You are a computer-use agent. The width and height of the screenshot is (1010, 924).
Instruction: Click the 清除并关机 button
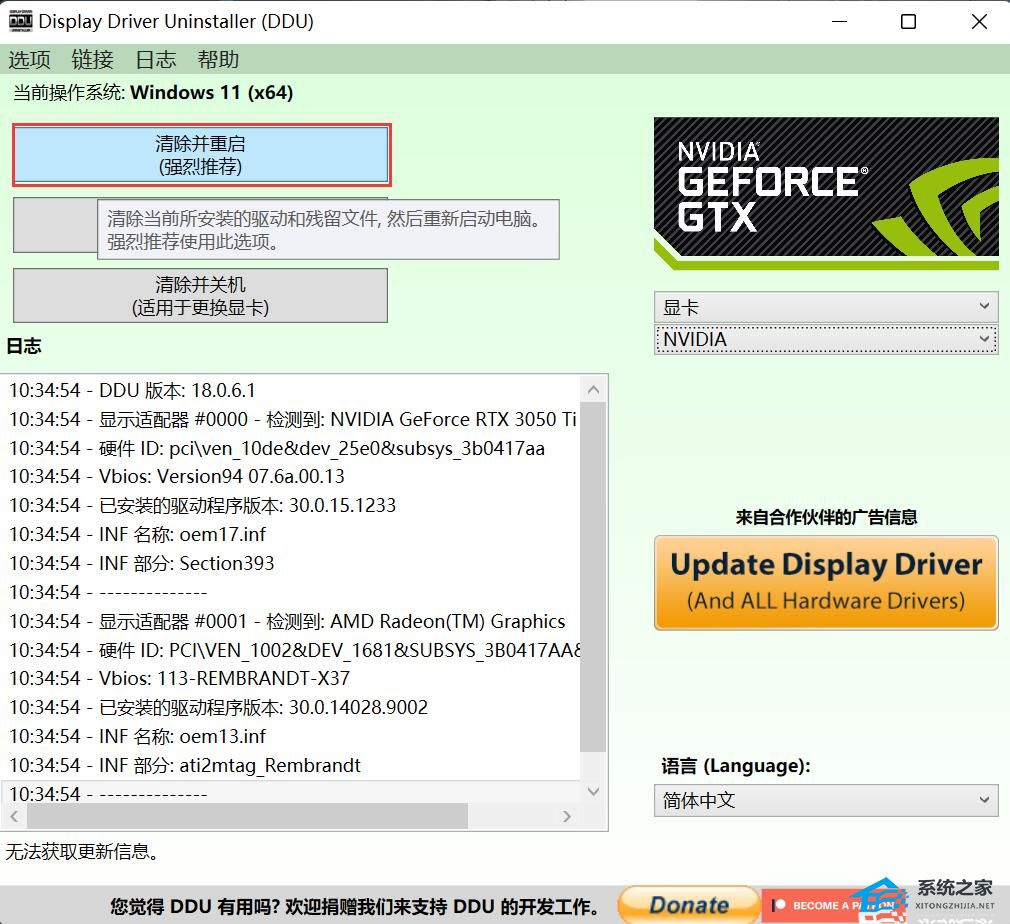click(x=200, y=296)
